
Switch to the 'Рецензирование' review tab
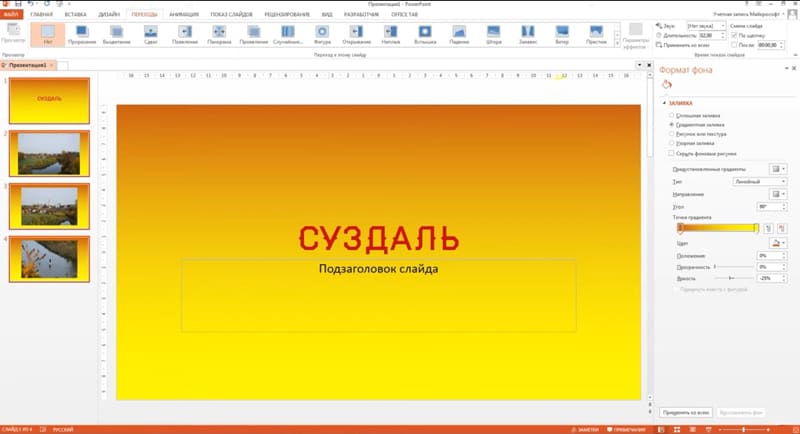tap(287, 14)
